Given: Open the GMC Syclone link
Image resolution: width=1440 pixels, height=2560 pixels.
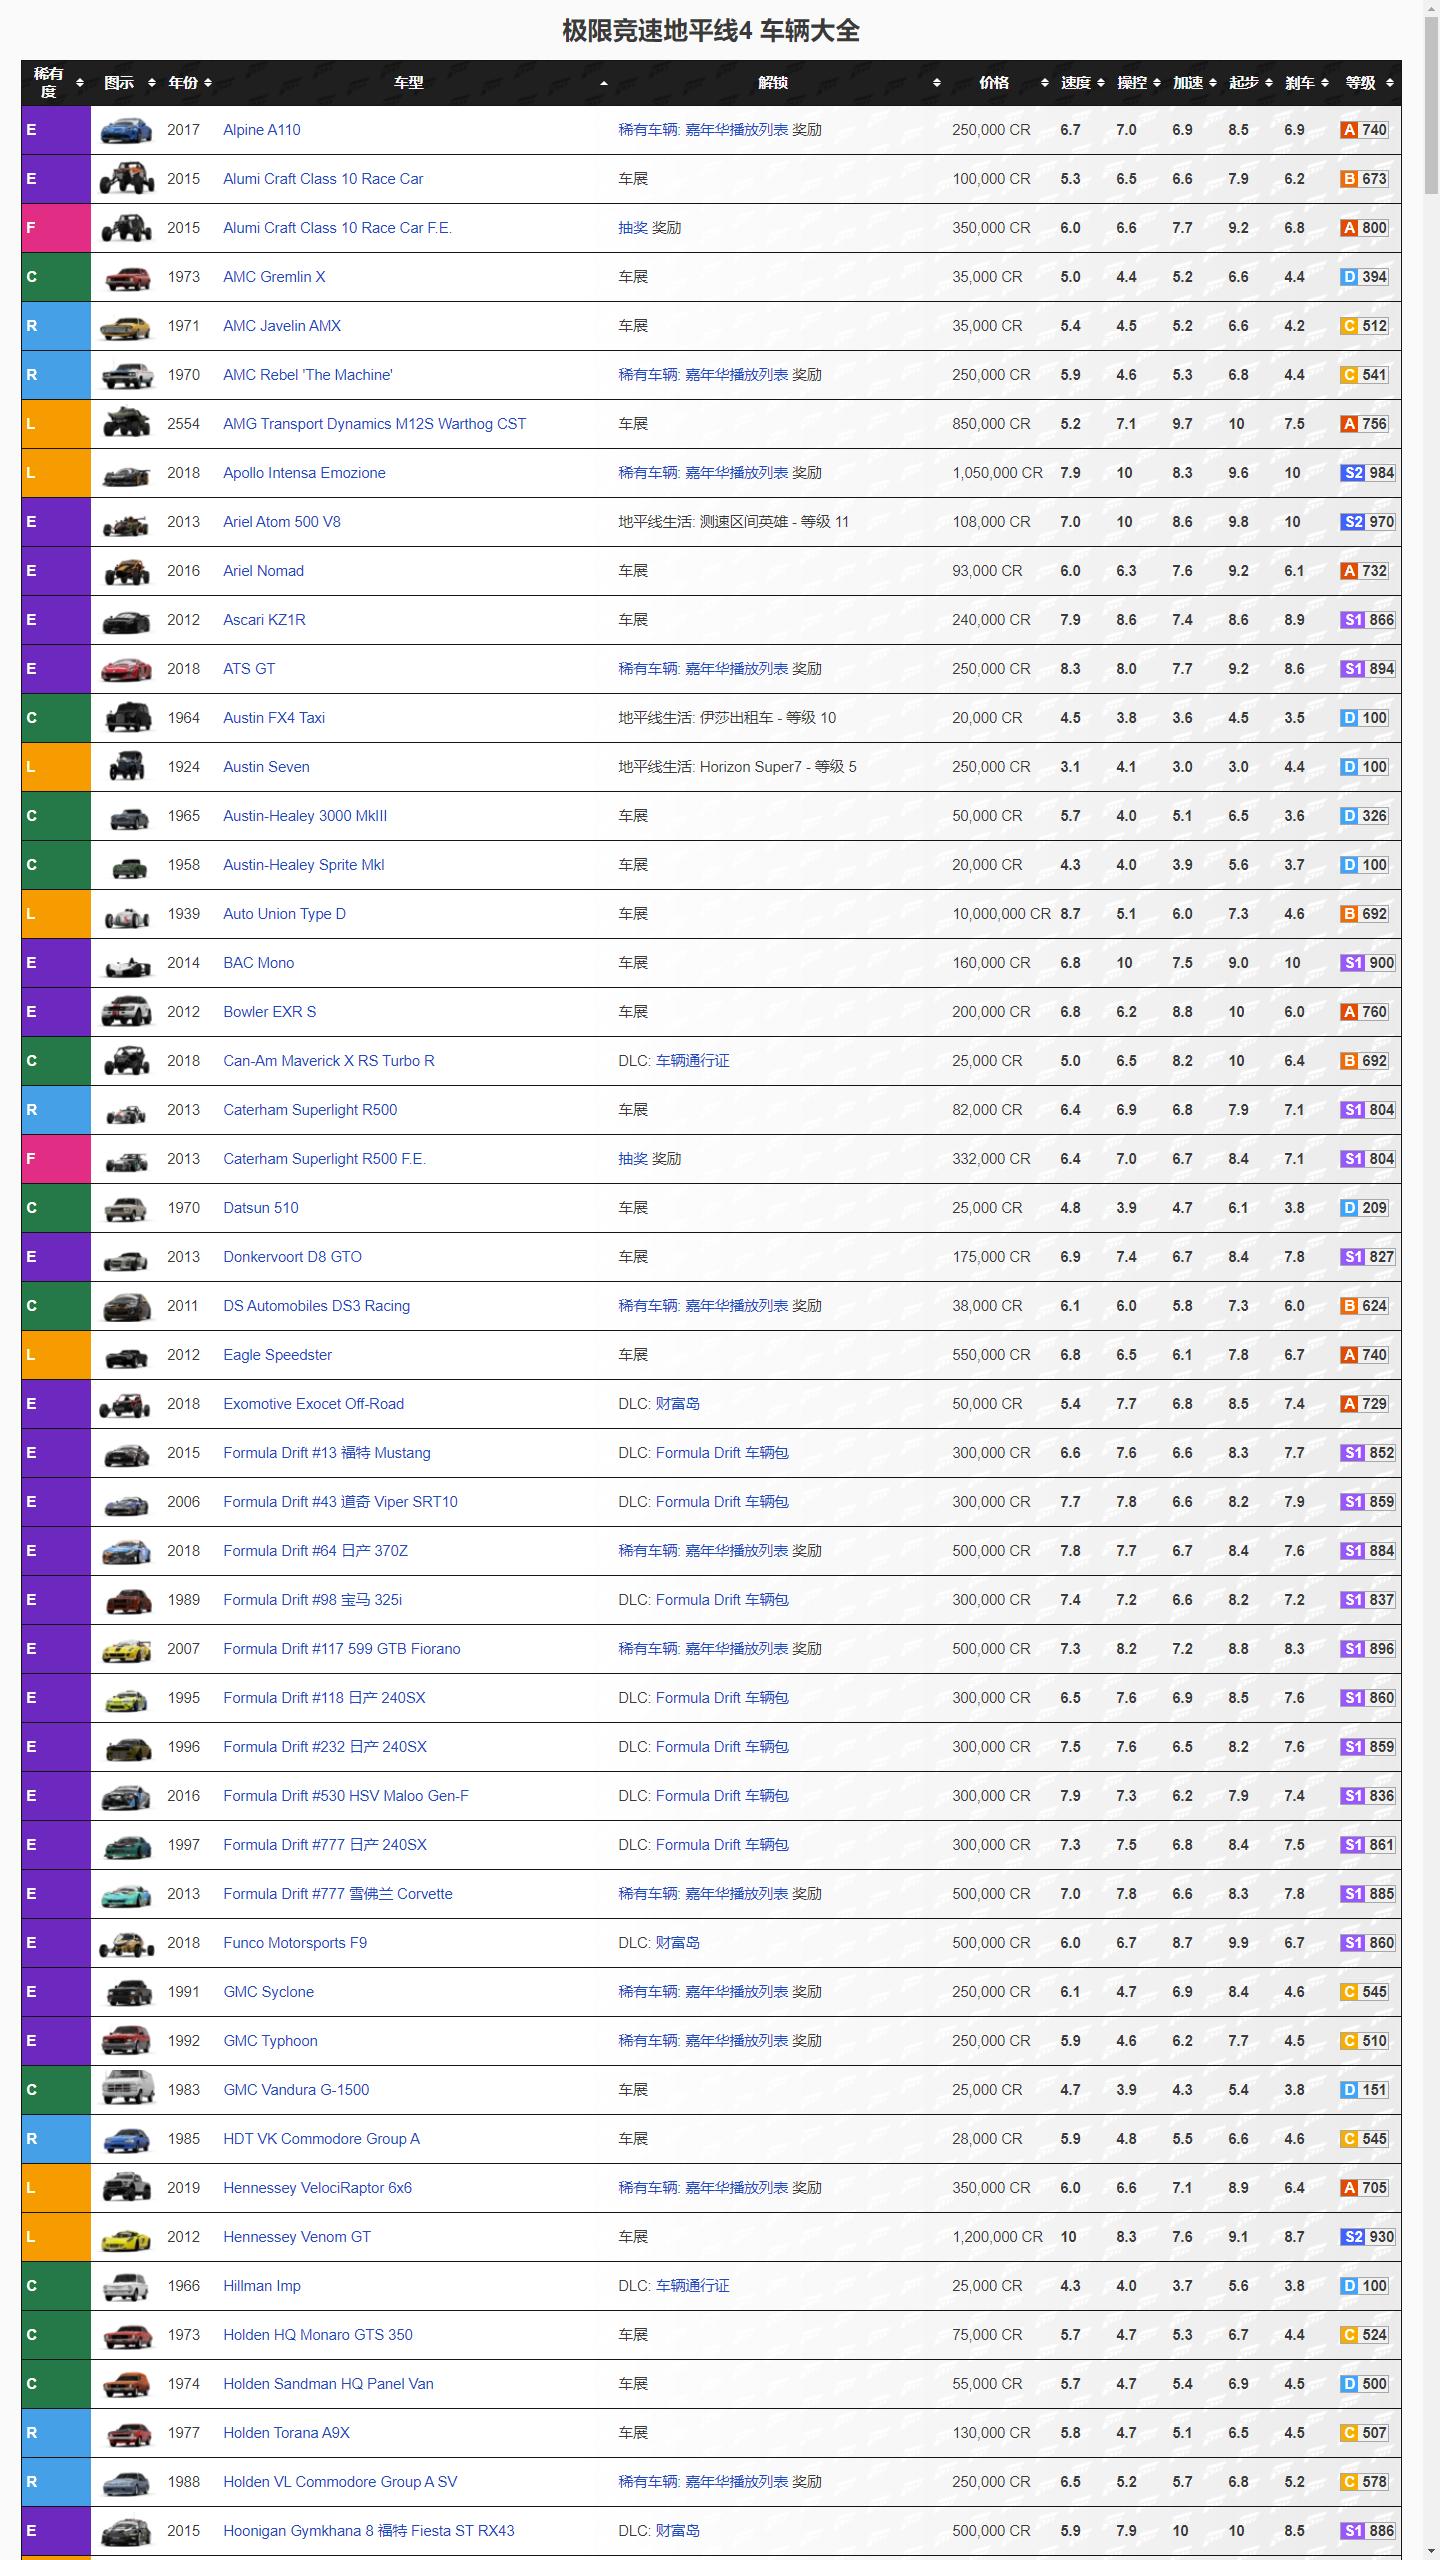Looking at the screenshot, I should click(x=269, y=1992).
